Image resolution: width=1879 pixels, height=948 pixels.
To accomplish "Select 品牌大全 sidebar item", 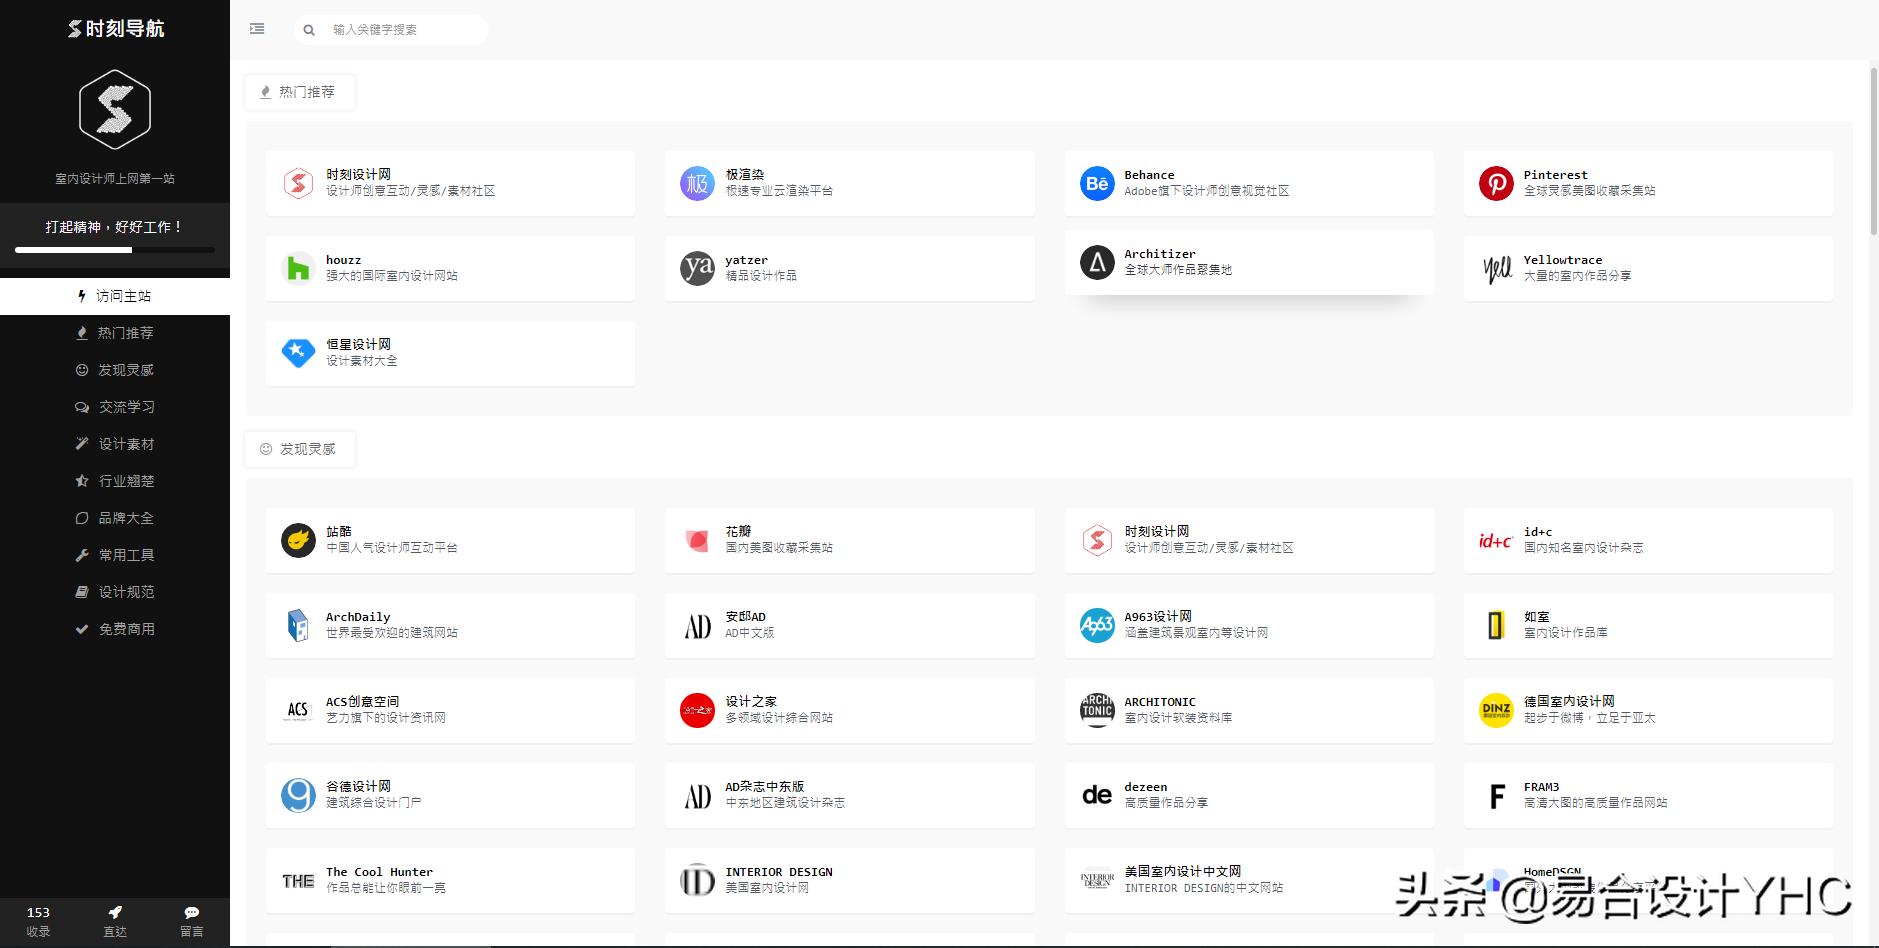I will [x=115, y=518].
